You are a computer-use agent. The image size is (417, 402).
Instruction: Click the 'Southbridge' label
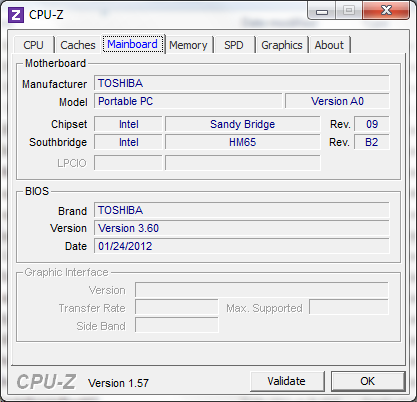point(58,142)
